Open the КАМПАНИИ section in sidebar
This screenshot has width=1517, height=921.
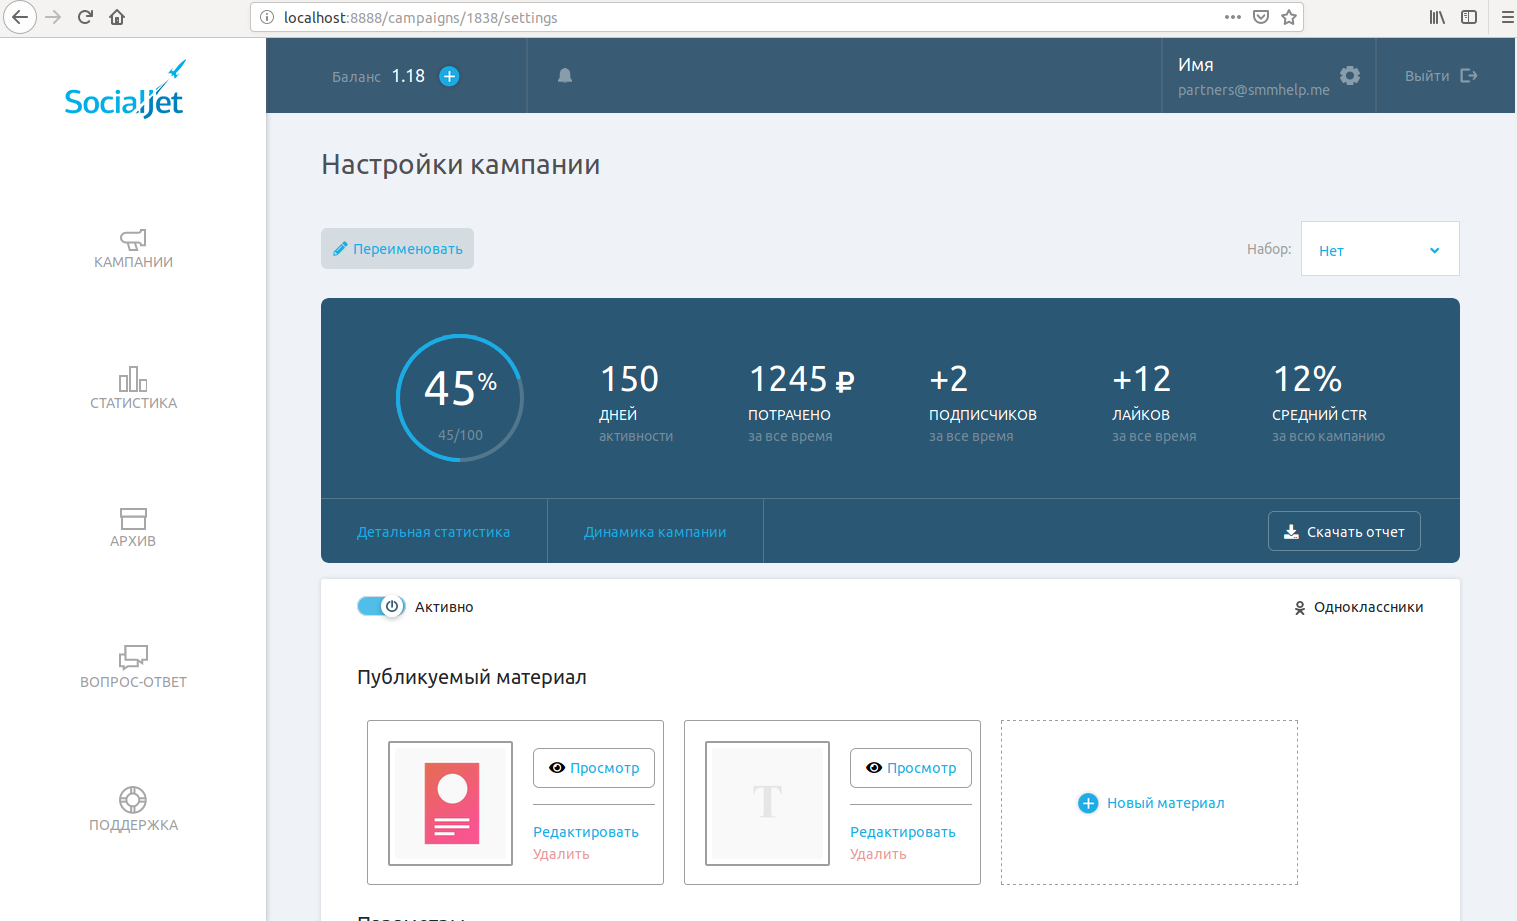coord(133,251)
